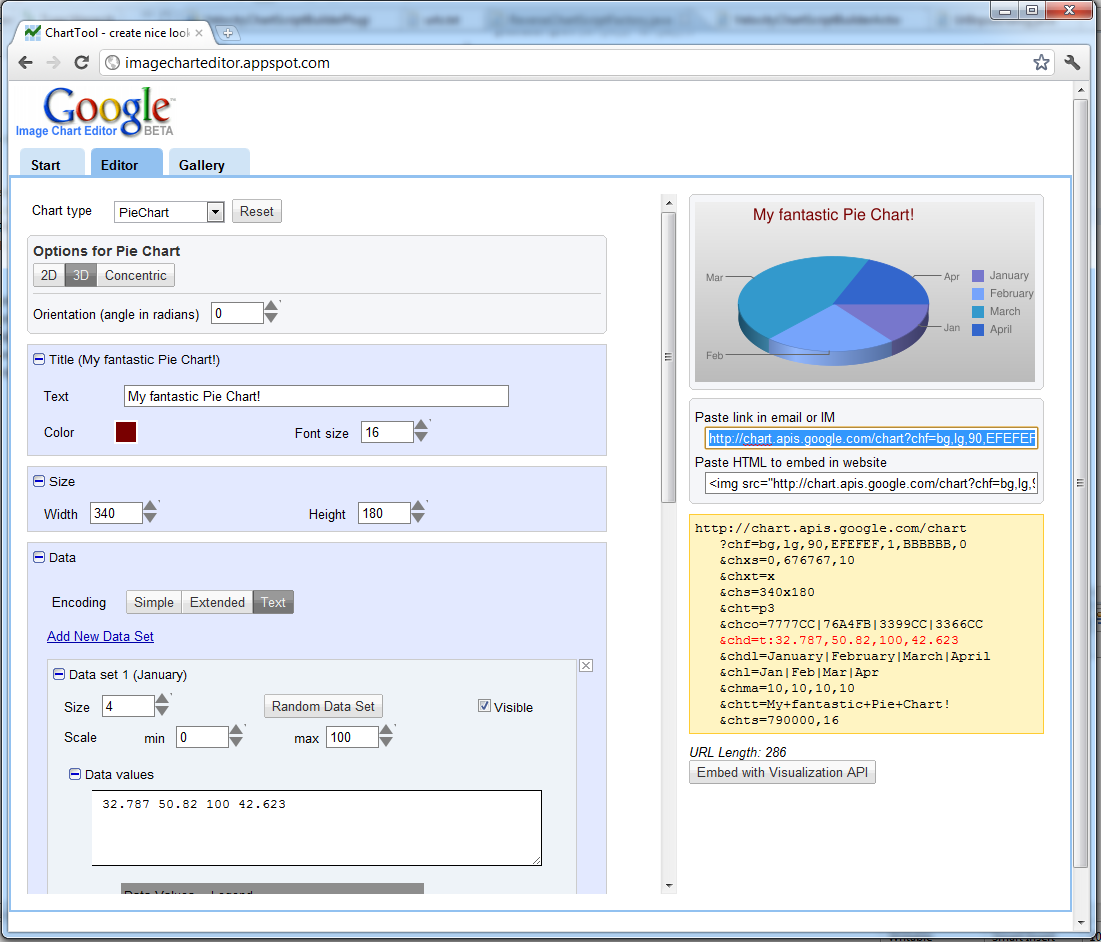Increase Orientation angle with up arrow
The height and width of the screenshot is (942, 1101).
[x=271, y=306]
